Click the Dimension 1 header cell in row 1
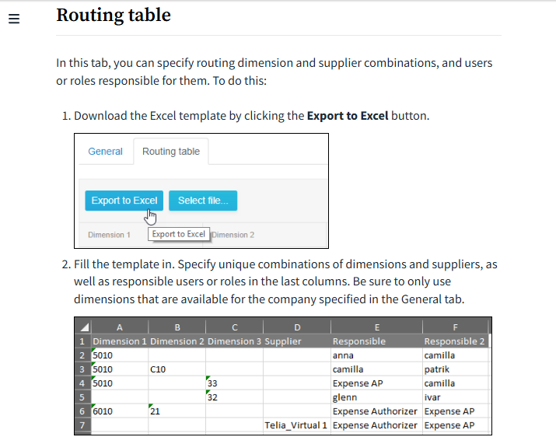 click(120, 341)
